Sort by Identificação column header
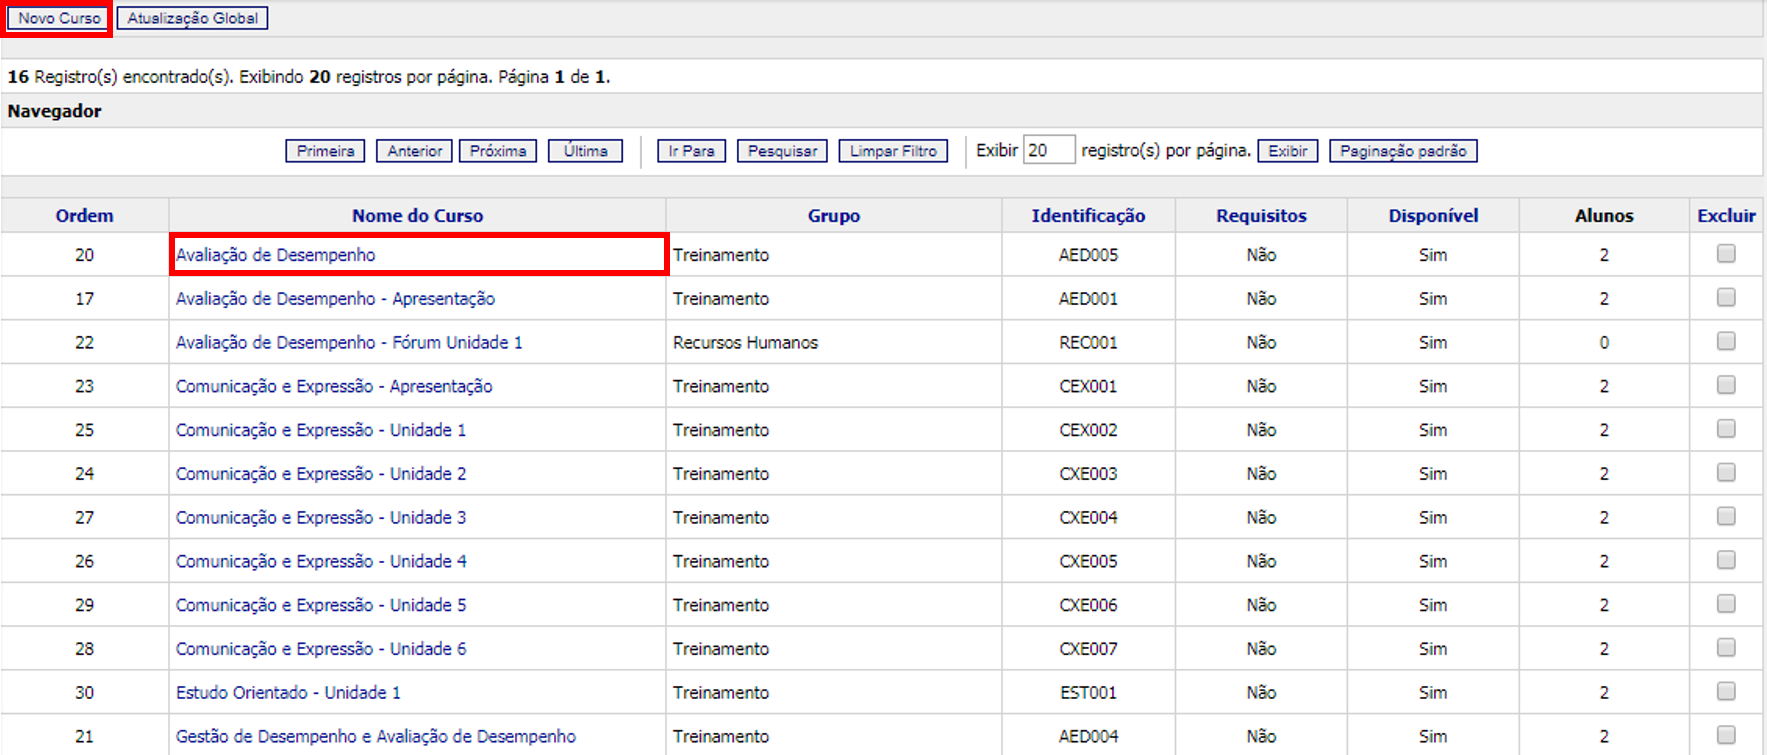This screenshot has height=755, width=1767. coord(1088,216)
